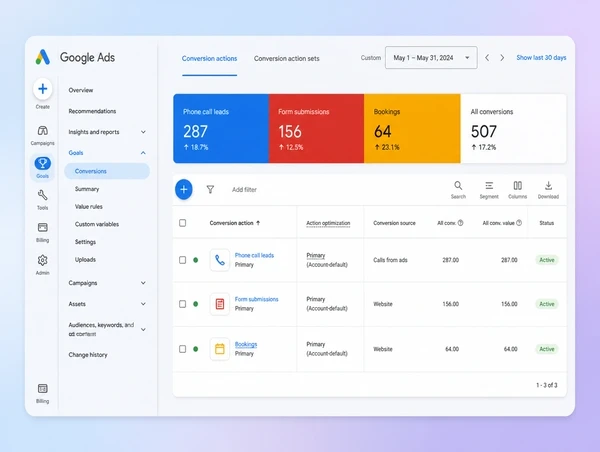The image size is (600, 452).
Task: Expand Audiences, keywords, and ad content
Action: click(143, 330)
